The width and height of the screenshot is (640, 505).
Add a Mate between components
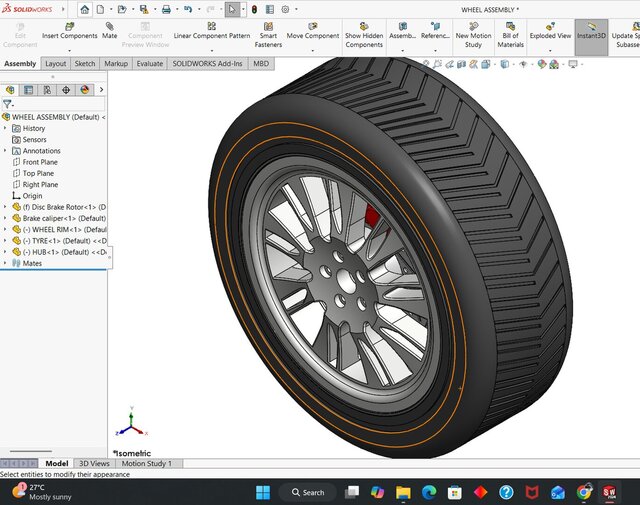pyautogui.click(x=109, y=31)
